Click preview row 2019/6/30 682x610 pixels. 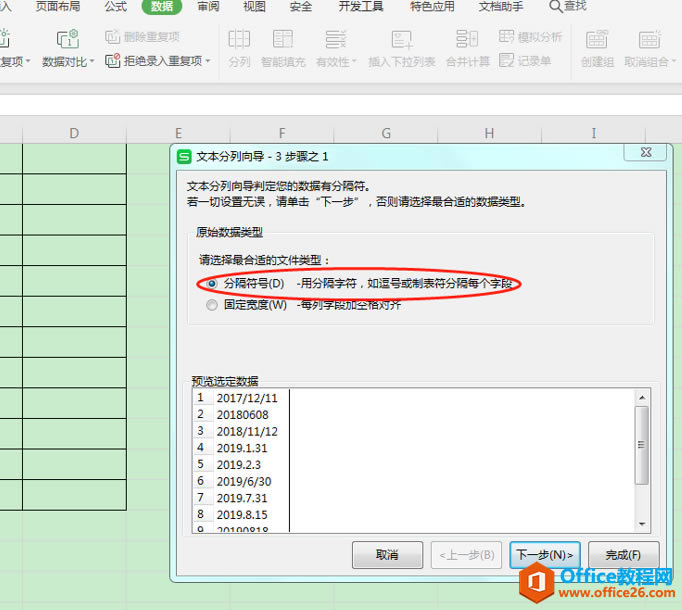[x=244, y=482]
